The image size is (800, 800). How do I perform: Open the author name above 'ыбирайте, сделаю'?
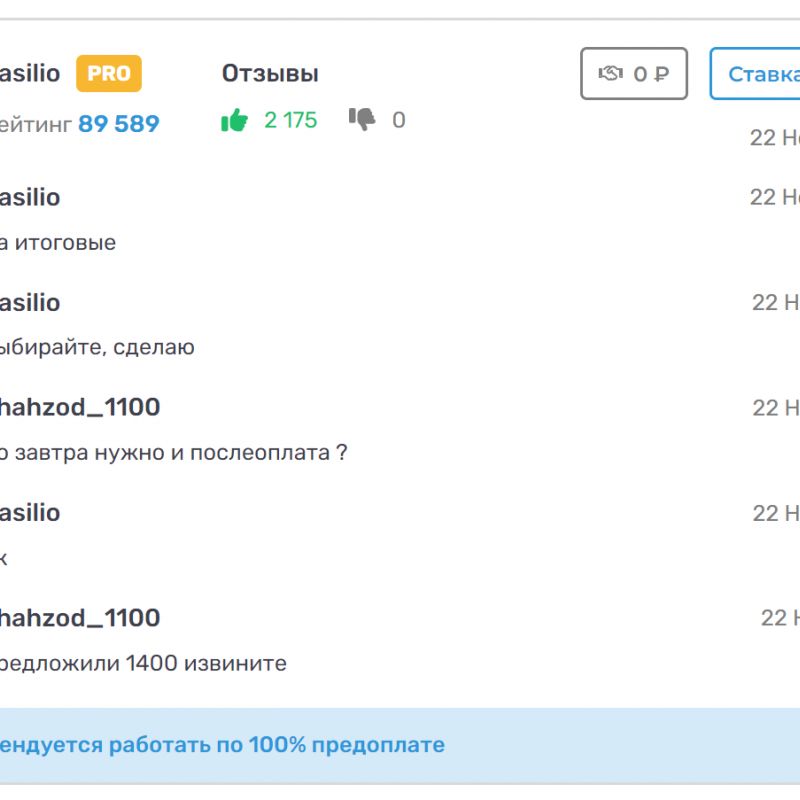coord(30,302)
